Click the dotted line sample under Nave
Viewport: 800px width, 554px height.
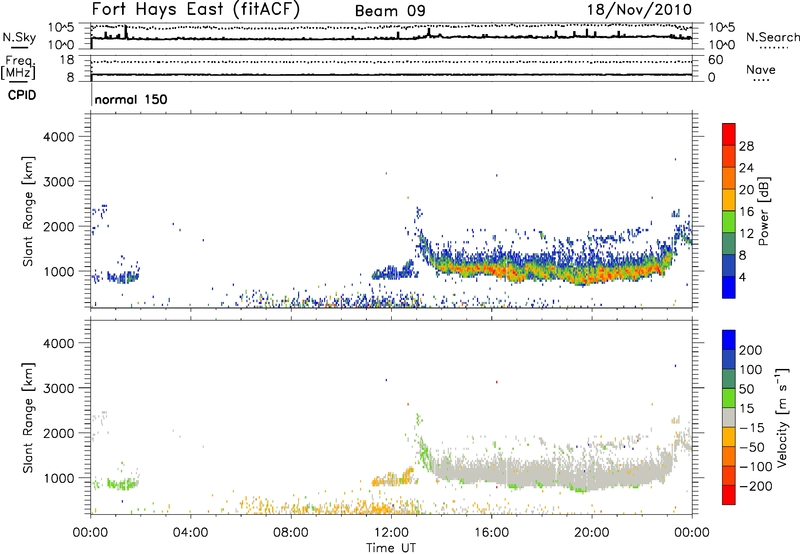tap(762, 80)
